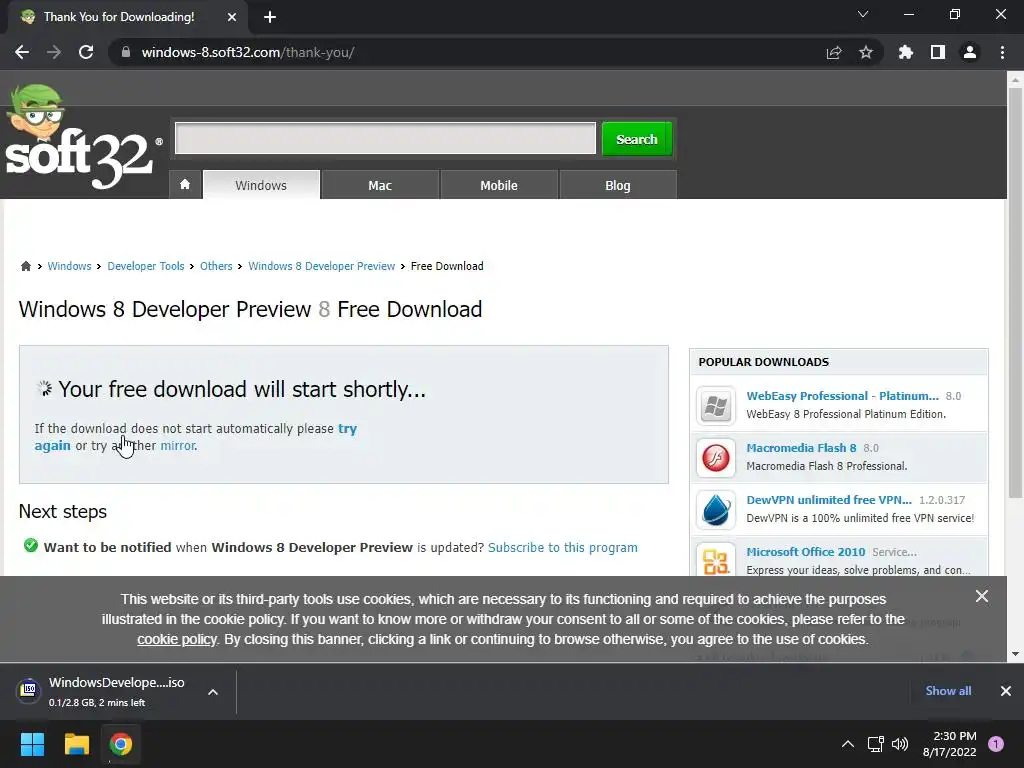
Task: Open notification center badge
Action: pyautogui.click(x=996, y=744)
